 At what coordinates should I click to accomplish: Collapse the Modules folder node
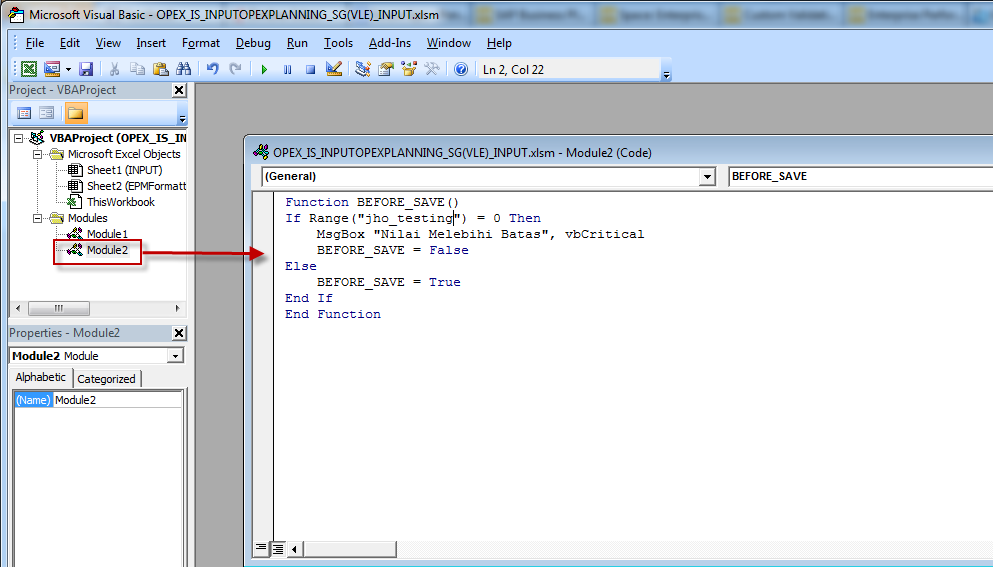(x=37, y=218)
